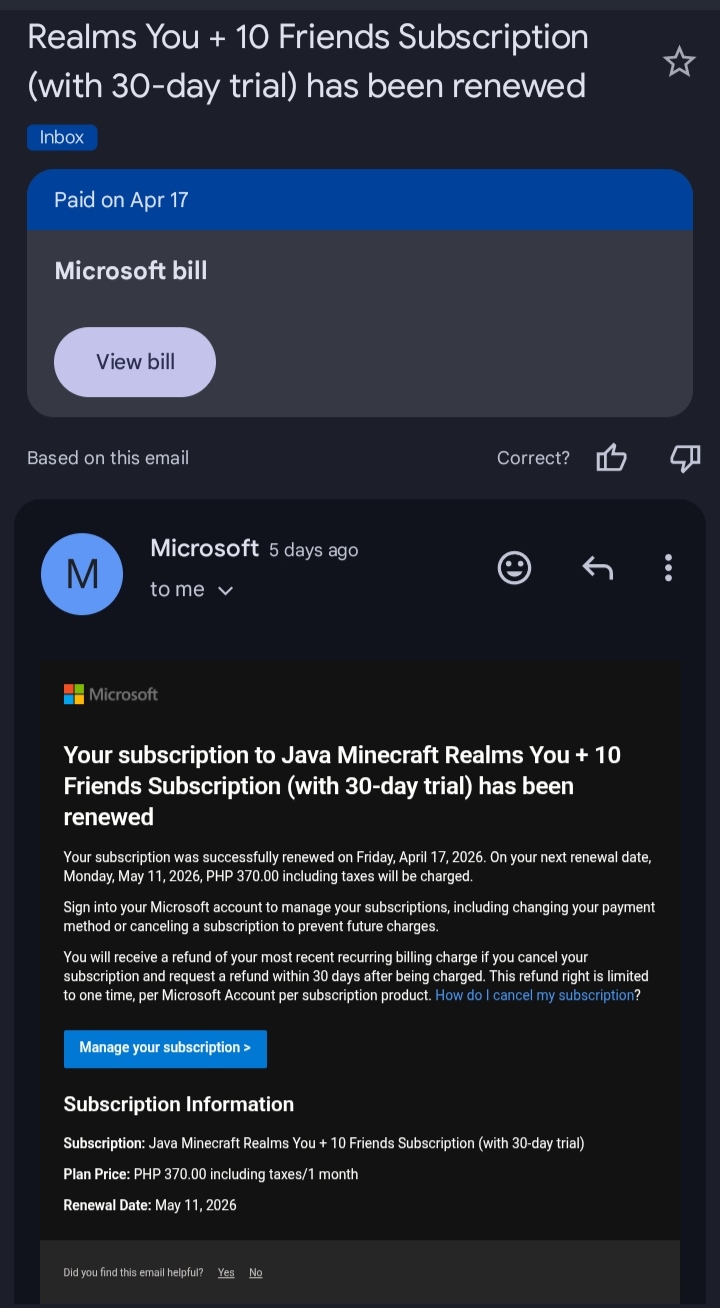This screenshot has height=1308, width=720.
Task: Tap the "Based on this email" text
Action: click(108, 458)
